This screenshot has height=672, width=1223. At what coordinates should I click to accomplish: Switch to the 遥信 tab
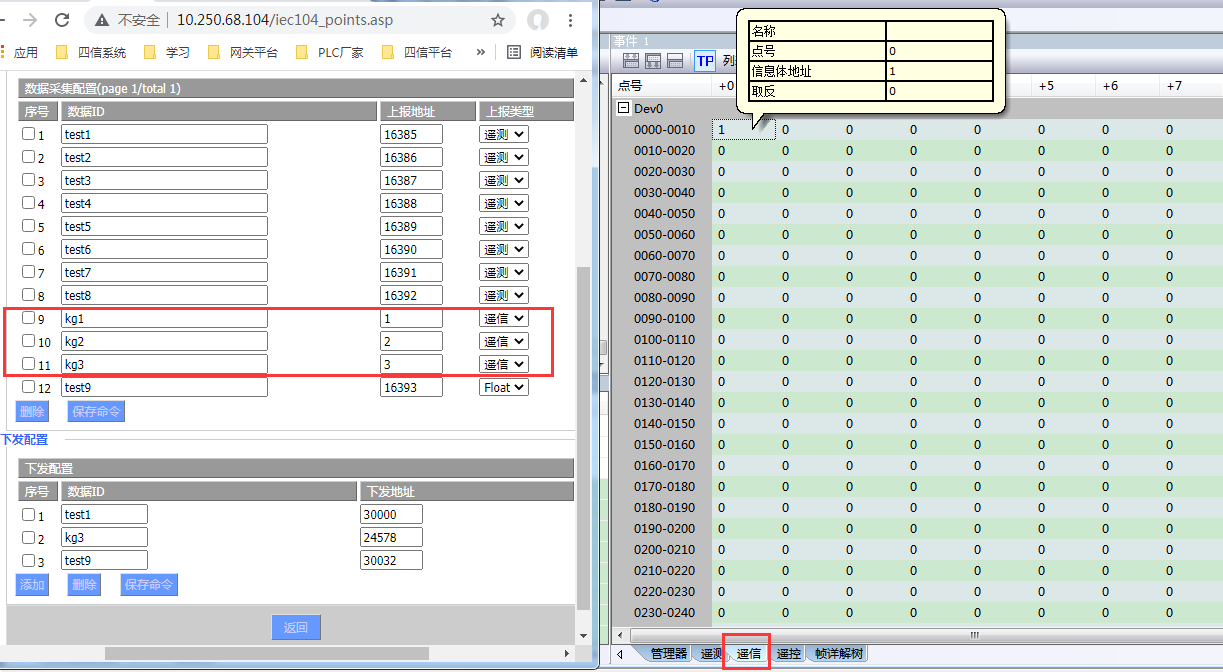pos(748,654)
